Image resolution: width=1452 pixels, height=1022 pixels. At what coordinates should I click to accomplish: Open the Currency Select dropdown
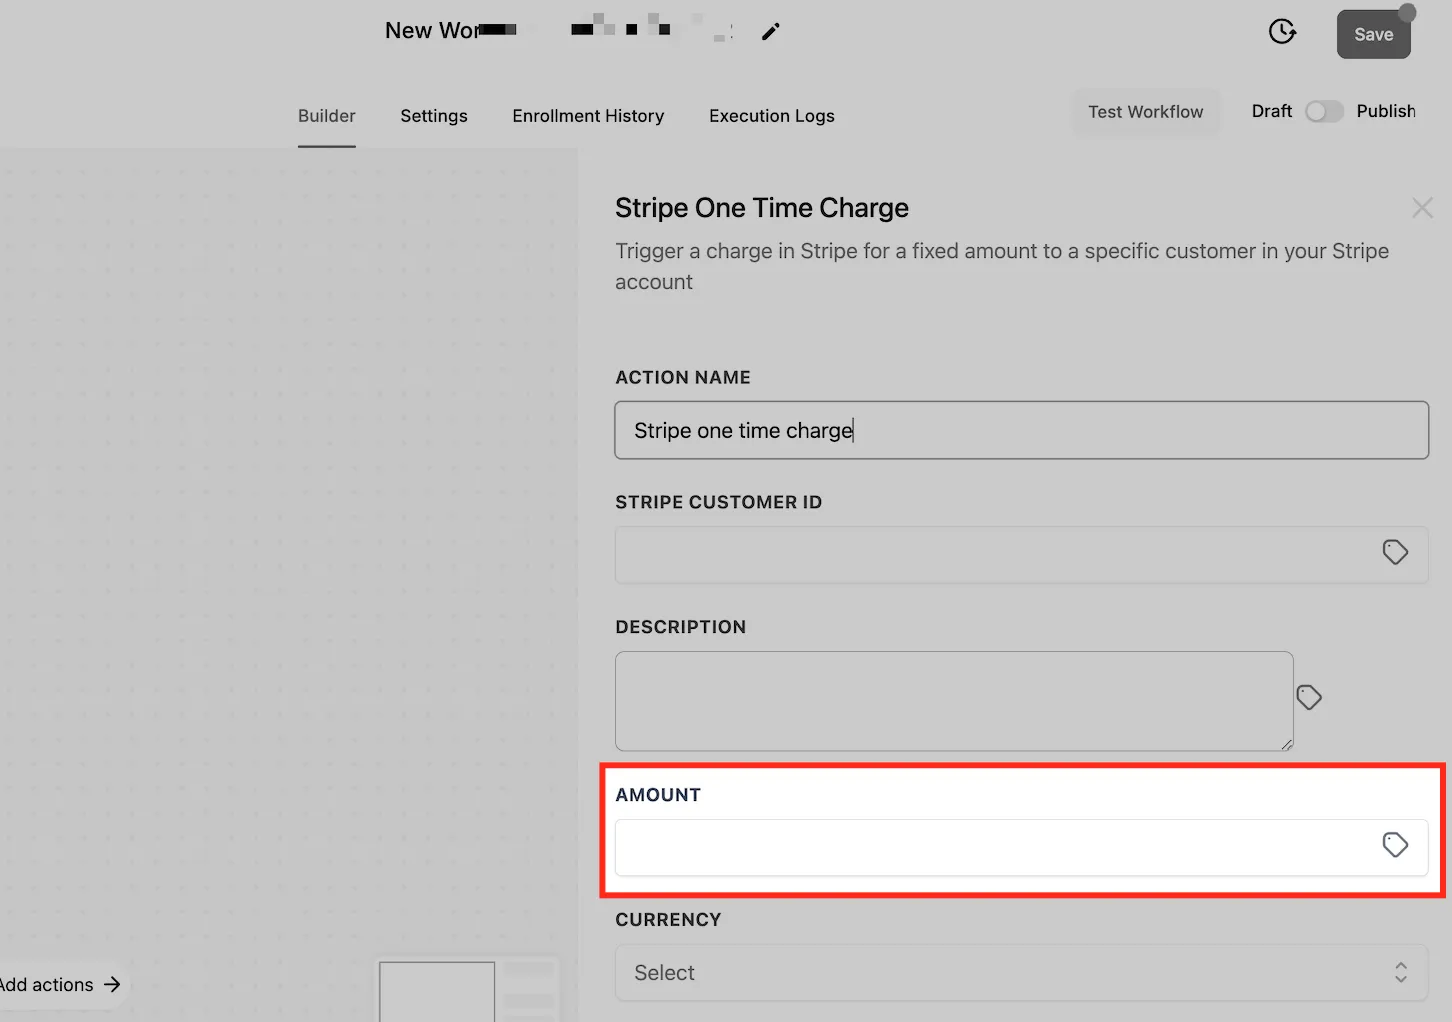[1021, 973]
